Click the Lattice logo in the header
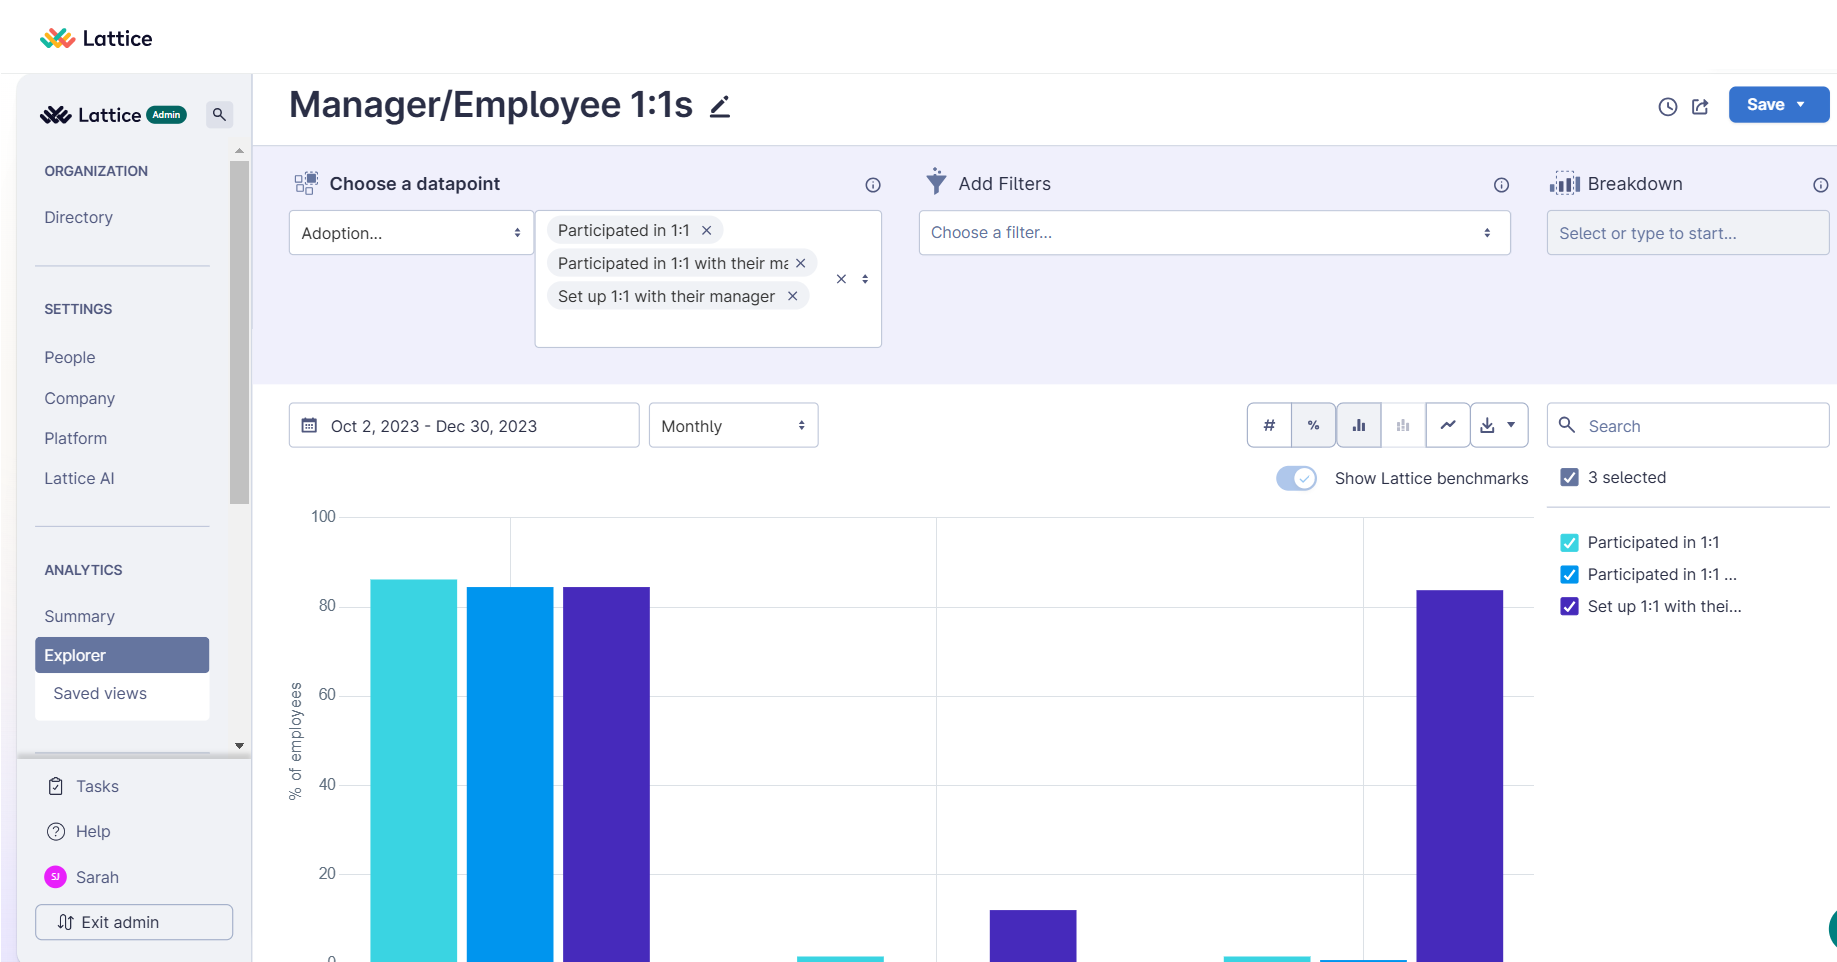The height and width of the screenshot is (962, 1837). (96, 38)
